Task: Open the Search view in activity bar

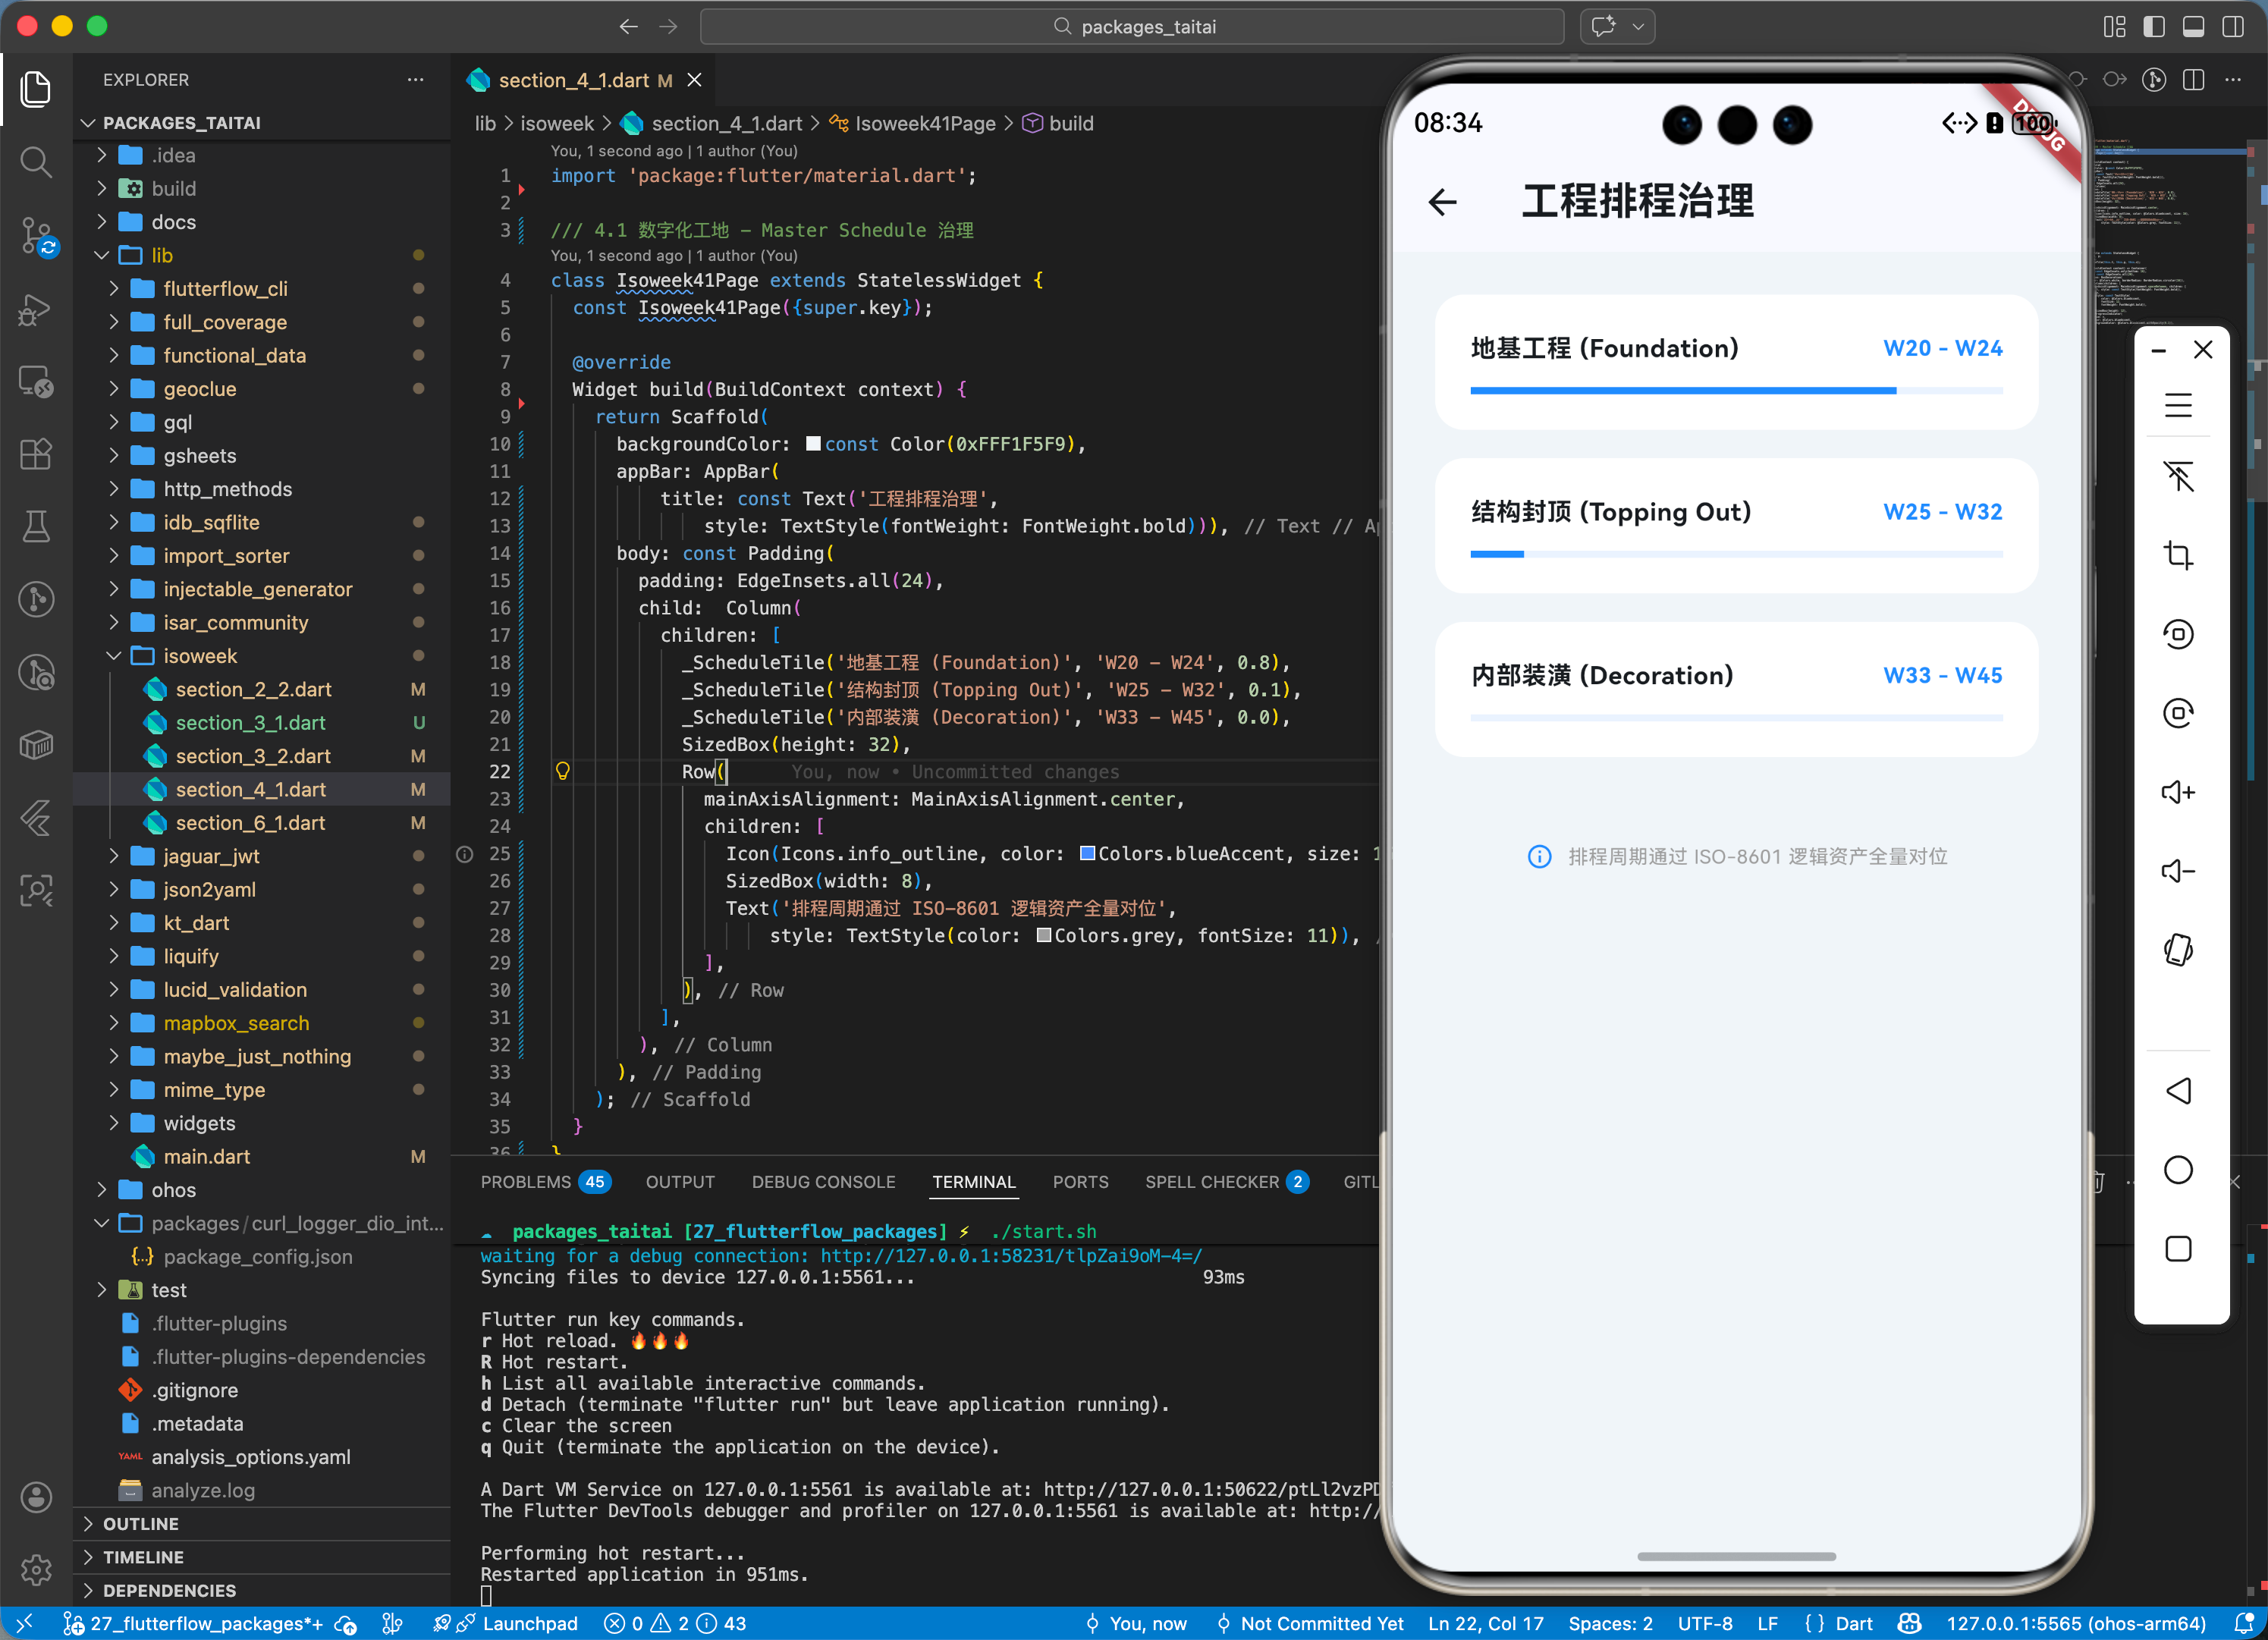Action: (x=36, y=162)
